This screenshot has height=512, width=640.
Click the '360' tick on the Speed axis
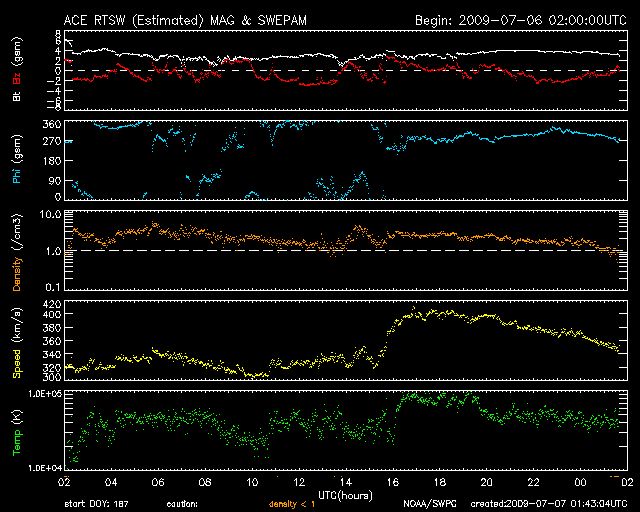[x=52, y=341]
